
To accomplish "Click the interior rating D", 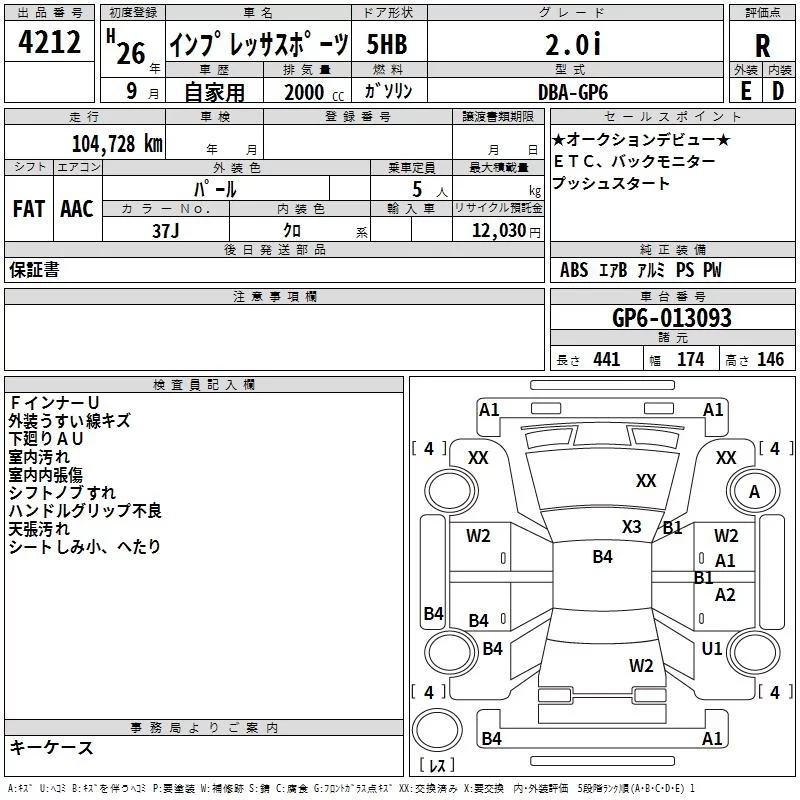I will (x=778, y=91).
